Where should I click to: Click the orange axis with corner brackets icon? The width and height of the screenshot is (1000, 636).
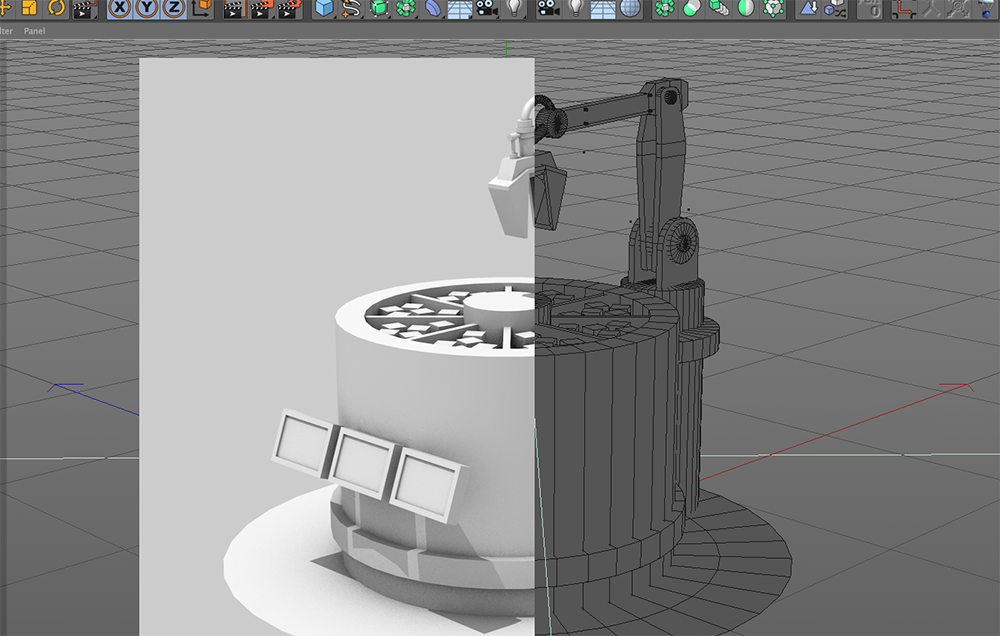[904, 8]
